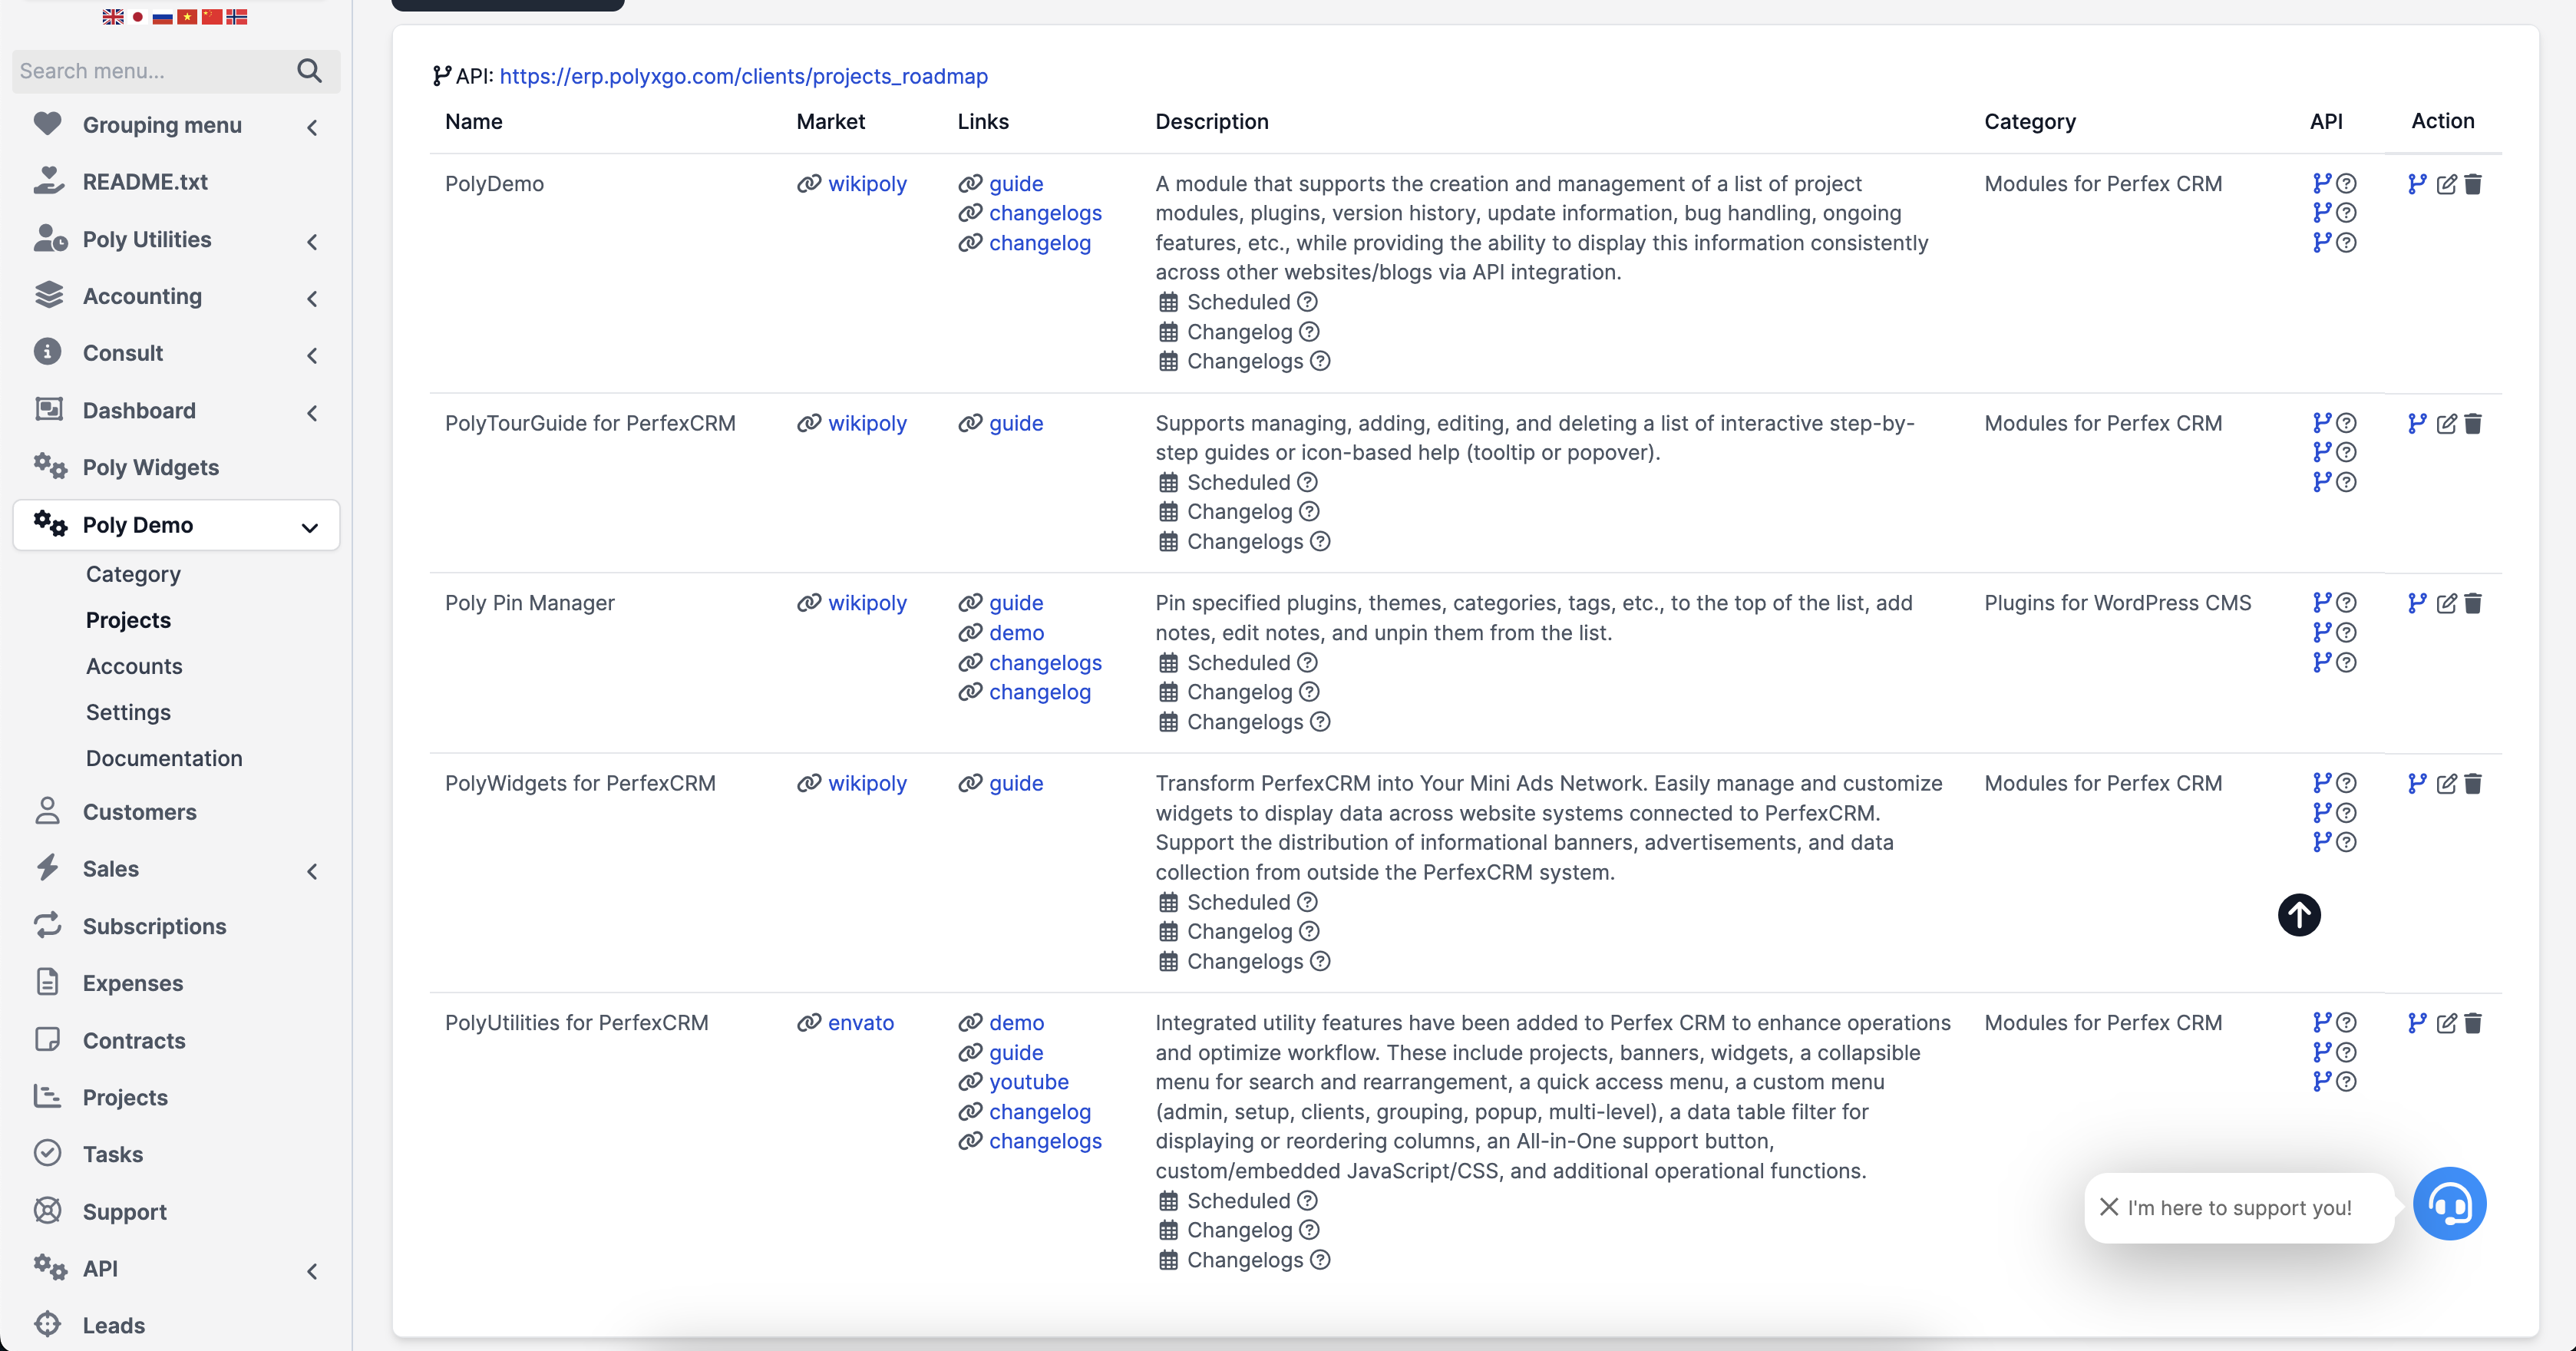The image size is (2576, 1351).
Task: Open the envato market link
Action: coord(860,1023)
